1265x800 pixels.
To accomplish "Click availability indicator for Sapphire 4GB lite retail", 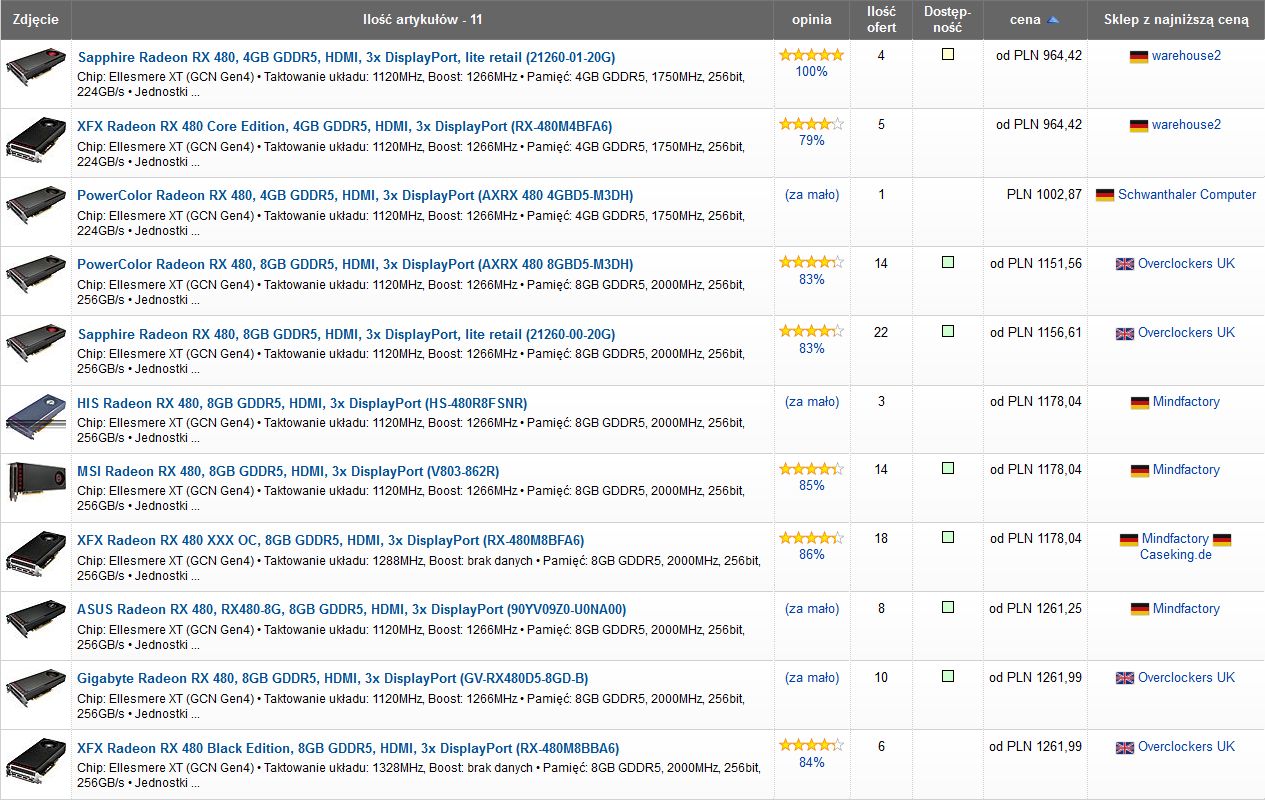I will point(948,54).
